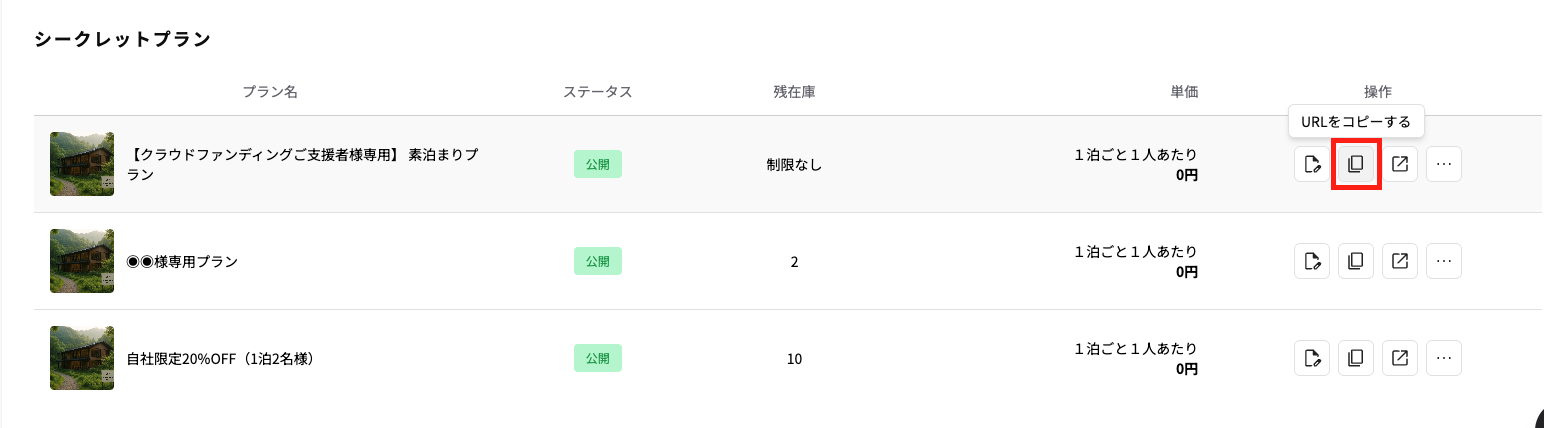Viewport: 1544px width, 428px height.
Task: Open 自社限定20%OFF plan in new tab
Action: point(1400,358)
